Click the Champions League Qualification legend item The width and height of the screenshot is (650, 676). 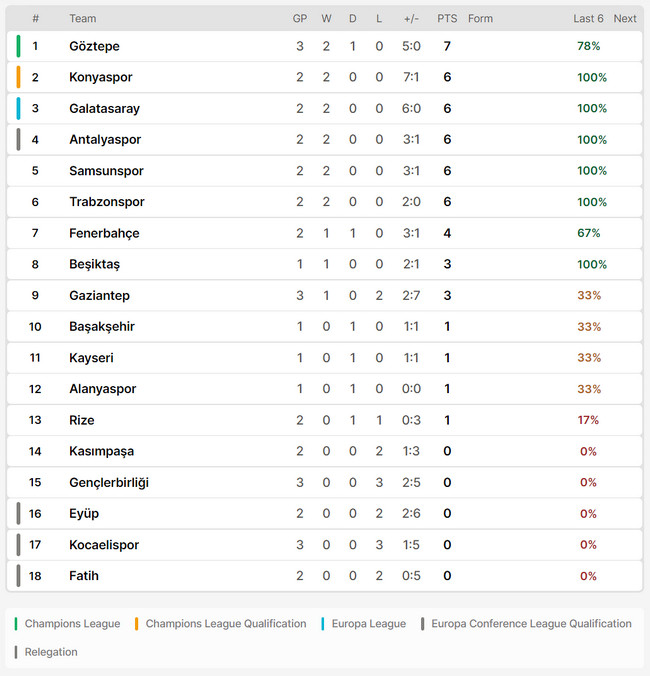221,624
